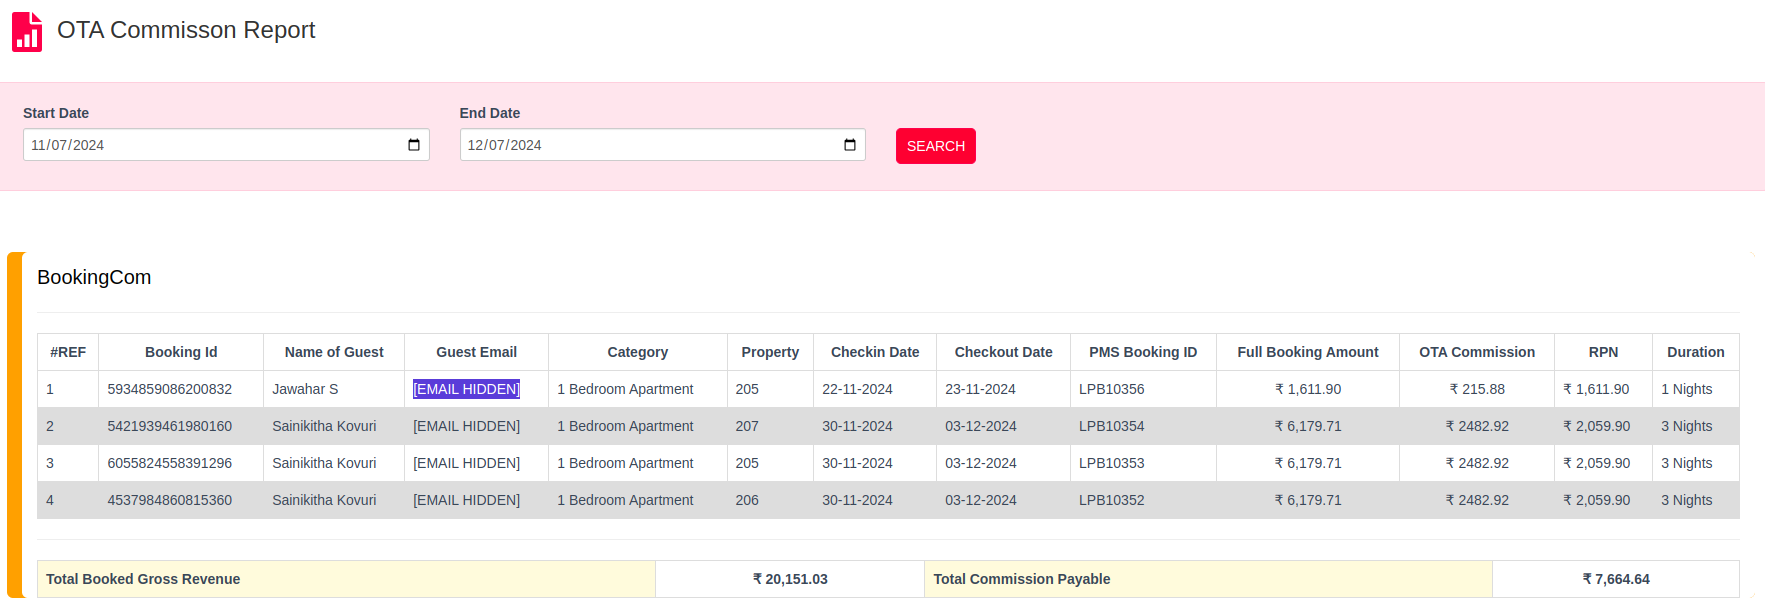The width and height of the screenshot is (1765, 603).
Task: Click the End Date input field
Action: [x=662, y=145]
